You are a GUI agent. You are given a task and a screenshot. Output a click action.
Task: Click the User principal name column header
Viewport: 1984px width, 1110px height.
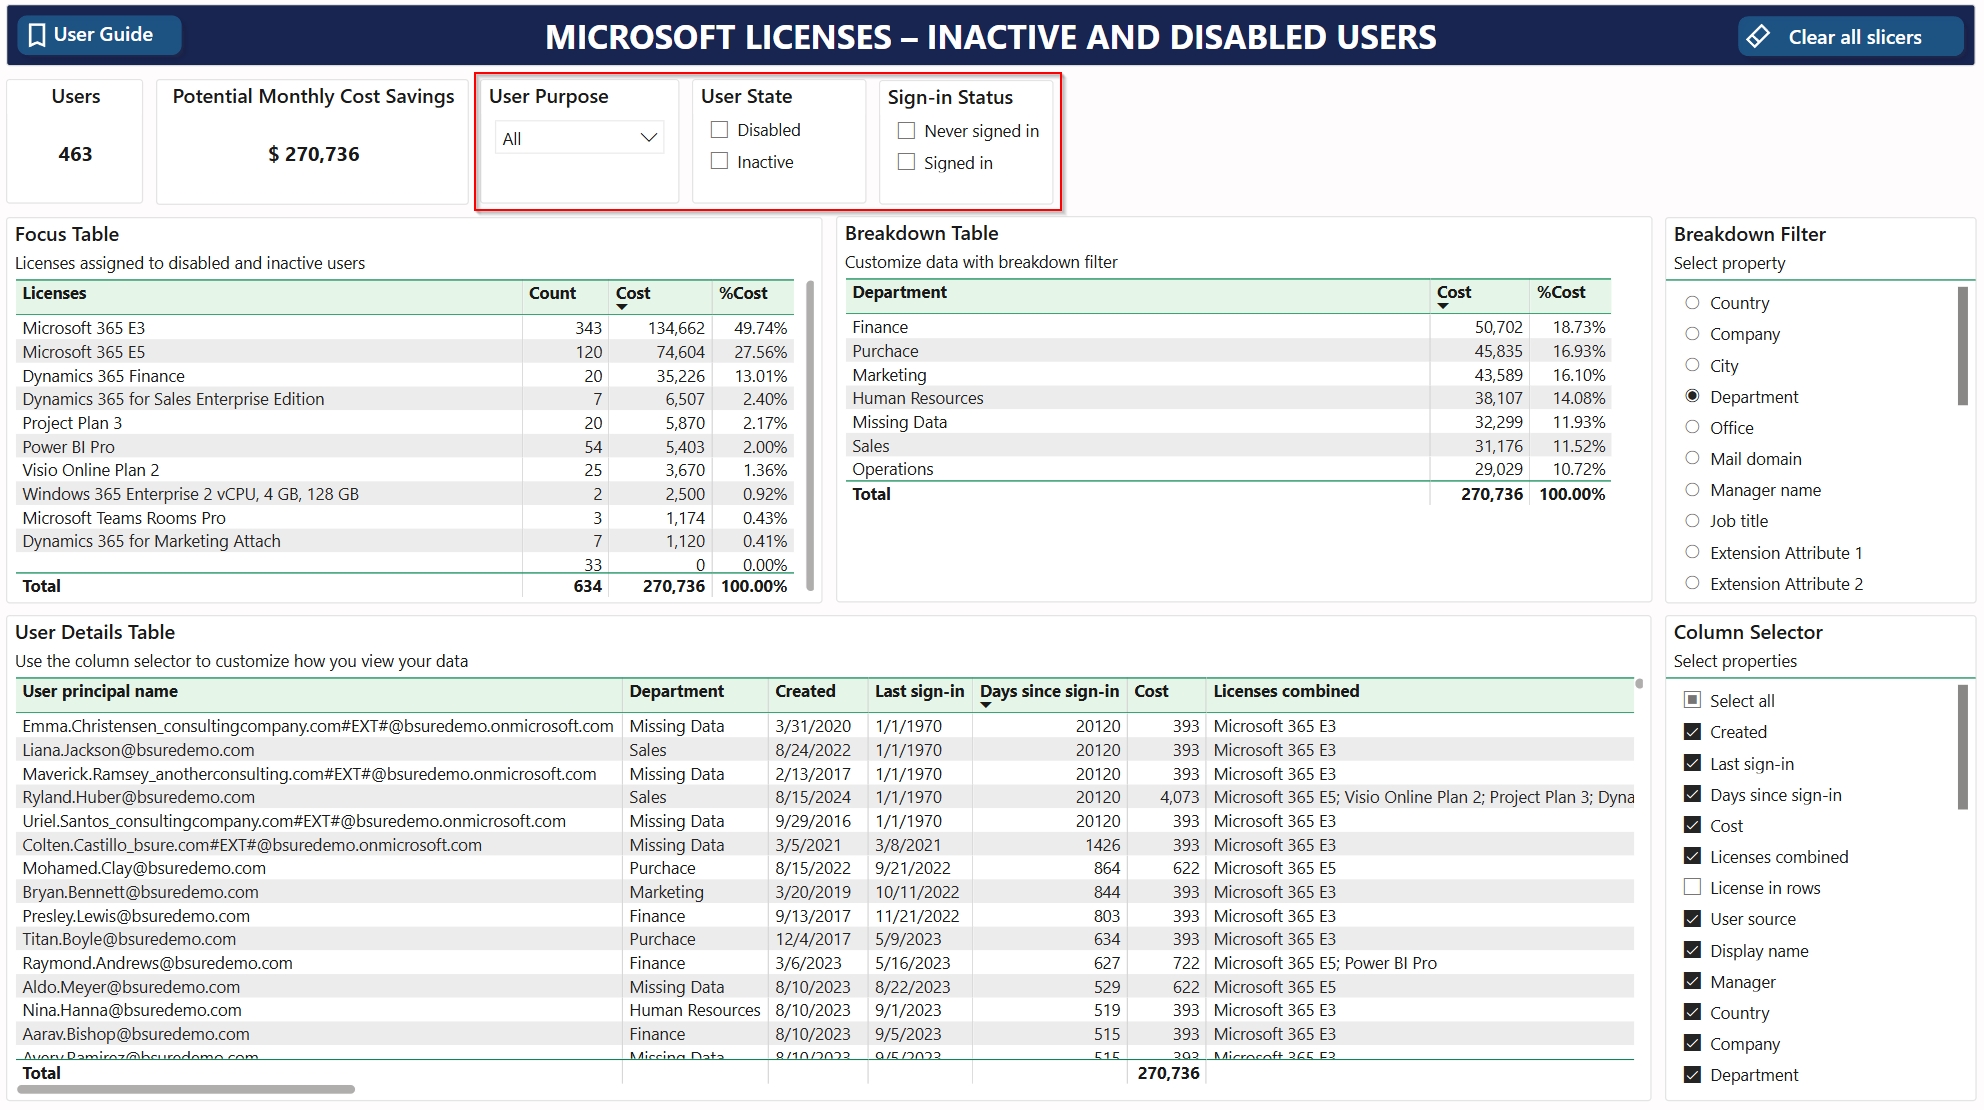(x=100, y=691)
